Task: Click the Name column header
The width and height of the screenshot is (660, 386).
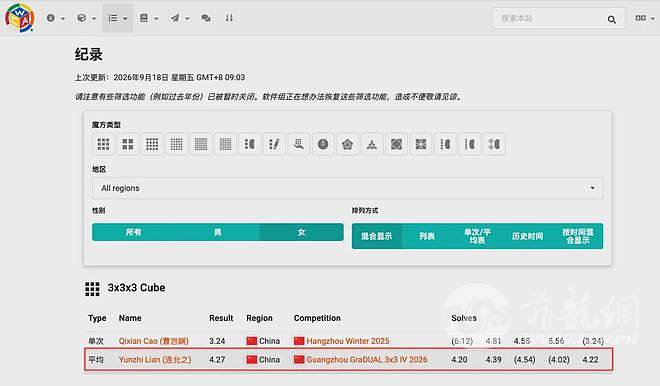Action: [x=130, y=318]
